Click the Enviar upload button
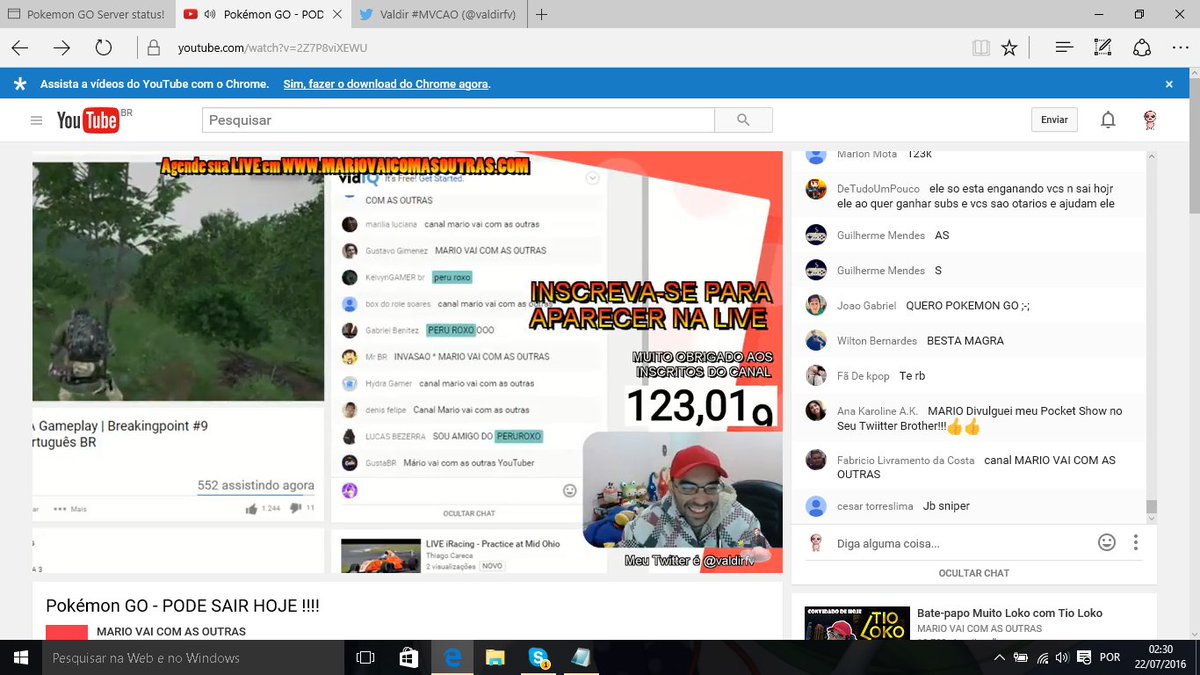Screen dimensions: 1200x675 pos(1054,120)
